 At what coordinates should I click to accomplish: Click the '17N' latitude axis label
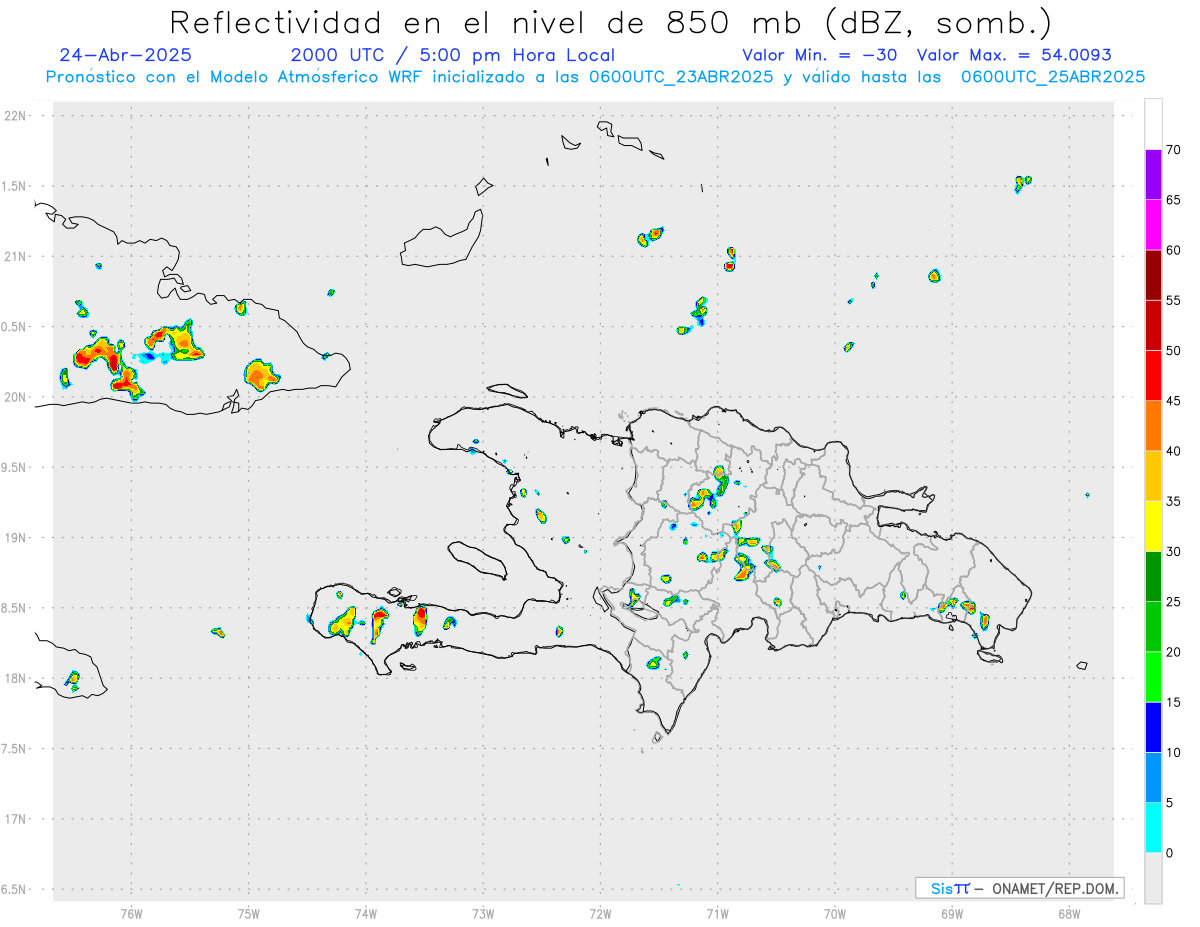pos(17,819)
